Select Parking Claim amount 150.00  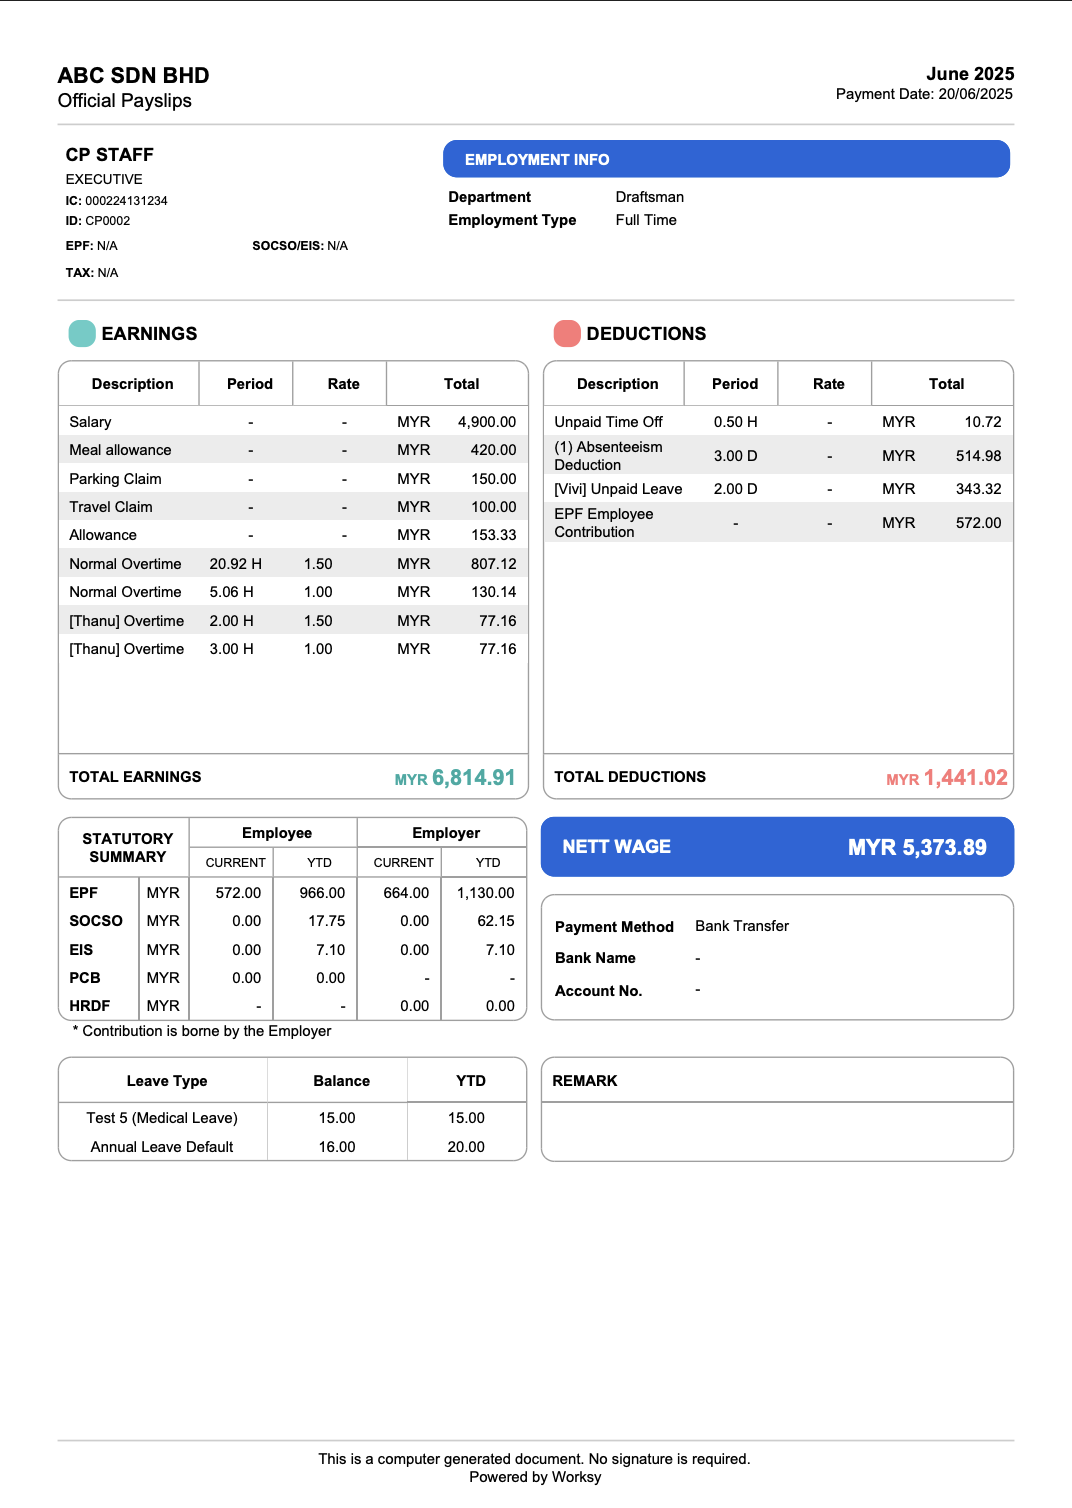click(494, 479)
